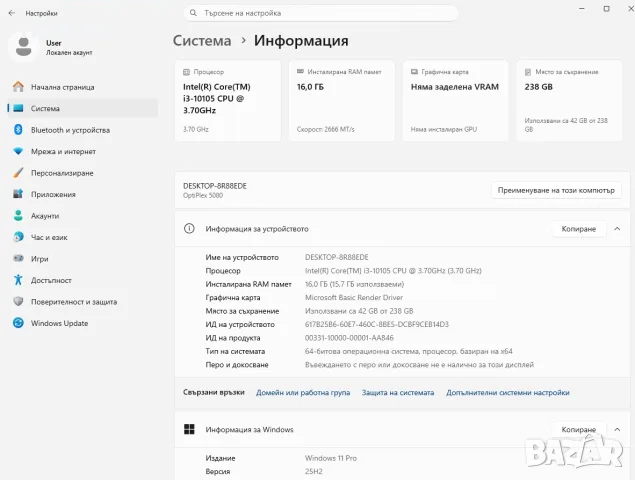Click device ID value 617B25B6
Screen dimensions: 635x480
click(x=377, y=324)
